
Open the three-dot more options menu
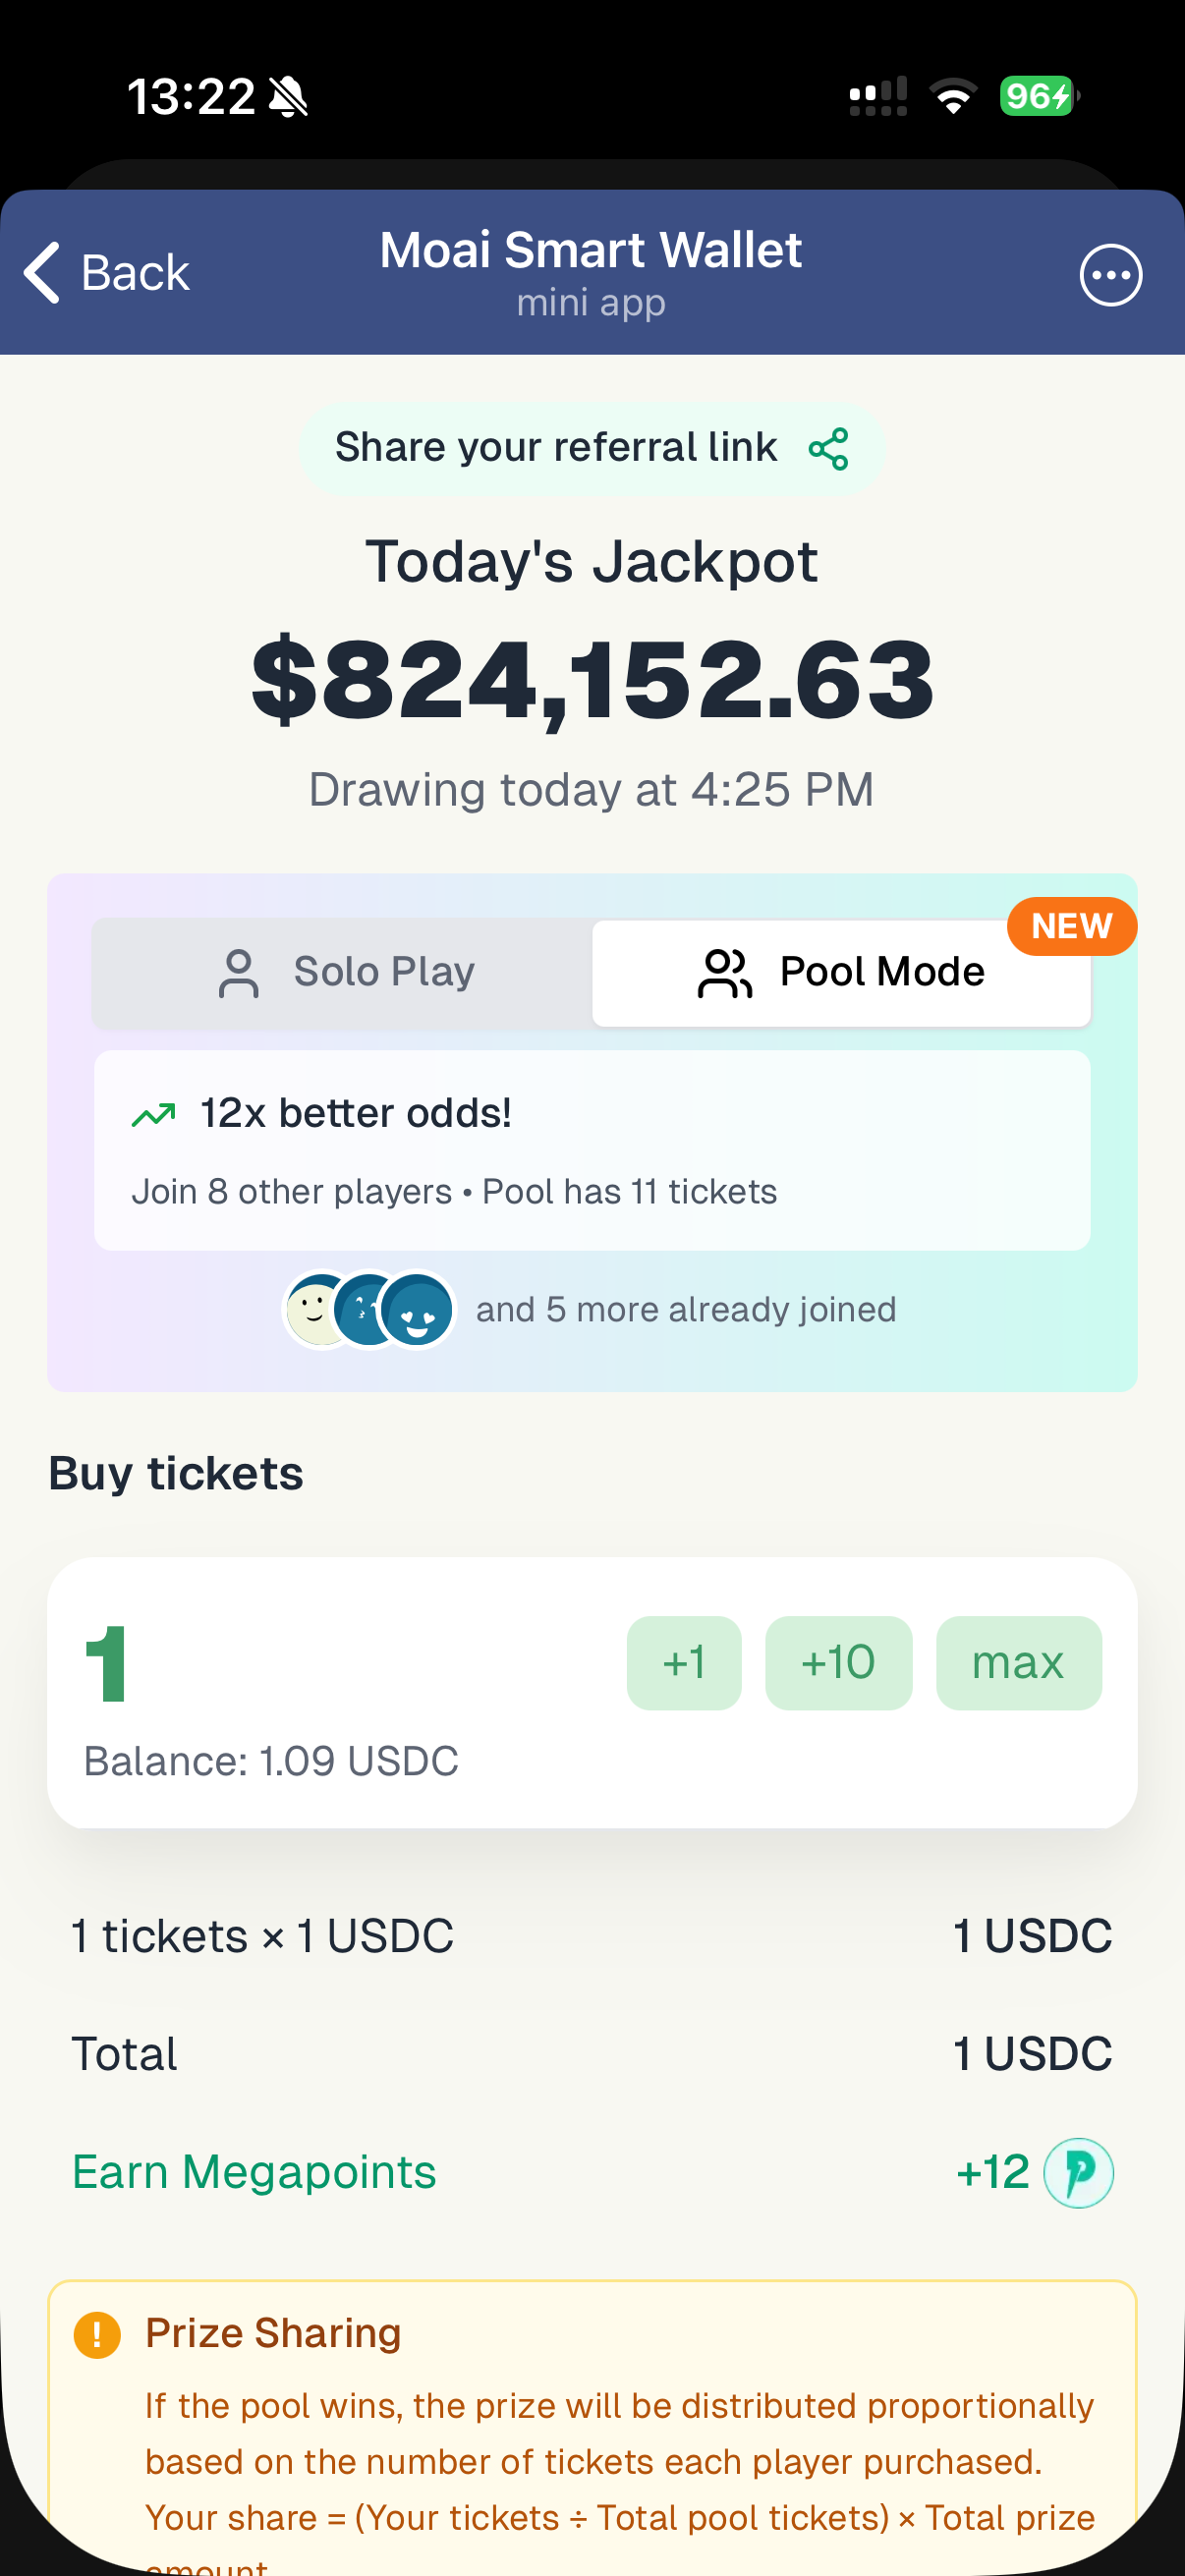click(x=1110, y=275)
